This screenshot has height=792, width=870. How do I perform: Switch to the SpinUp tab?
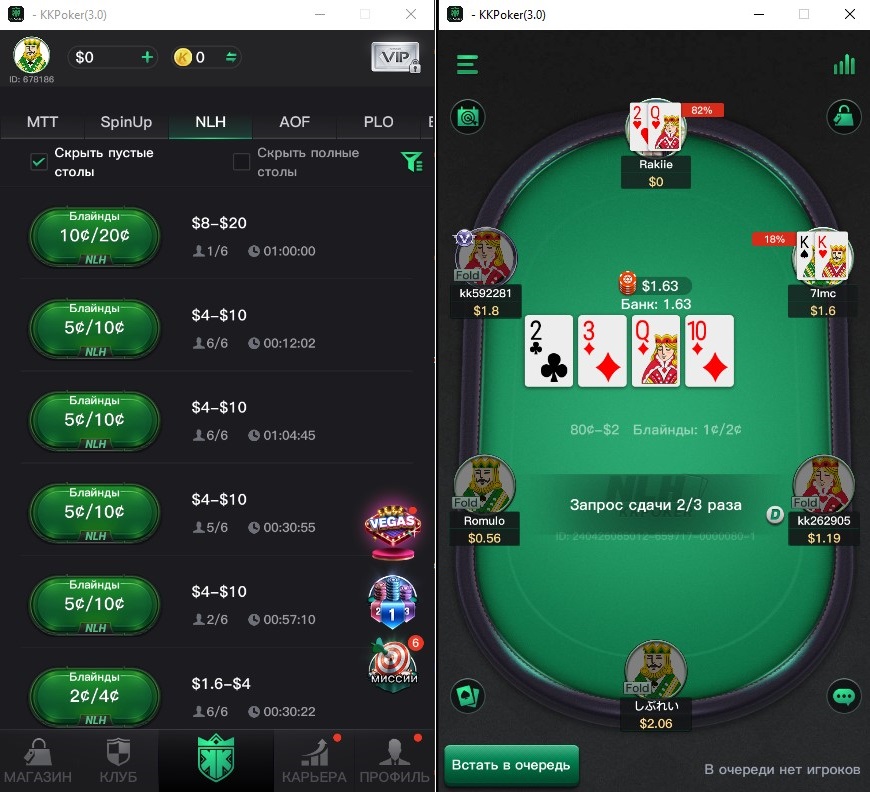[x=126, y=122]
